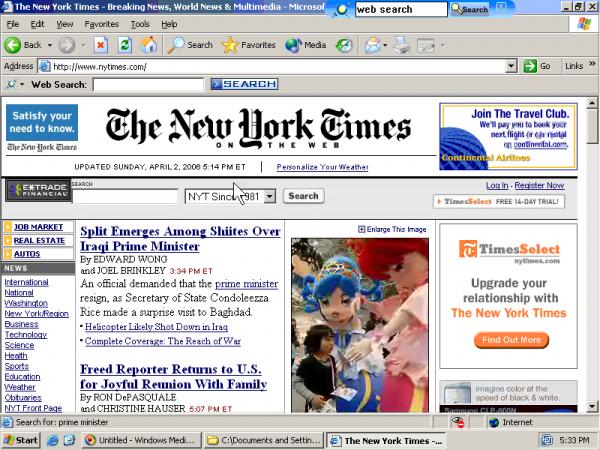Open the web search toolbar options dropdown
This screenshot has width=600, height=450.
(x=22, y=84)
